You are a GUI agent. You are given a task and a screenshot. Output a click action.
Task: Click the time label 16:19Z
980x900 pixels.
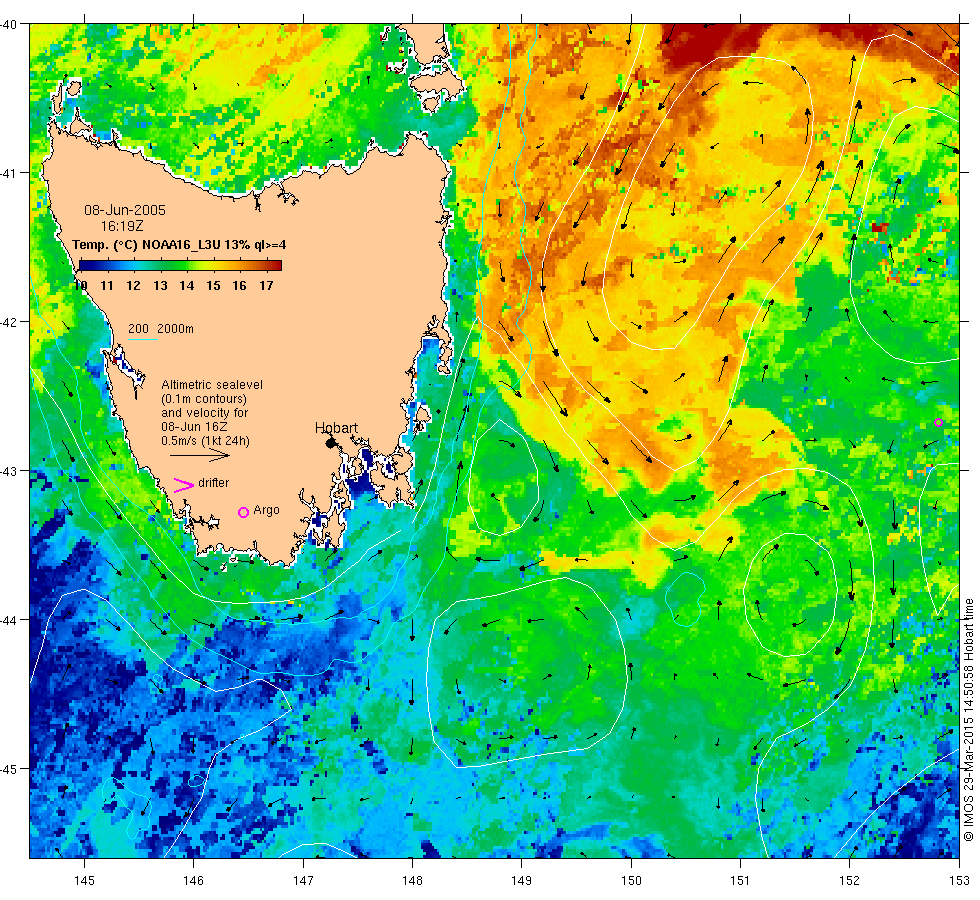tap(122, 226)
